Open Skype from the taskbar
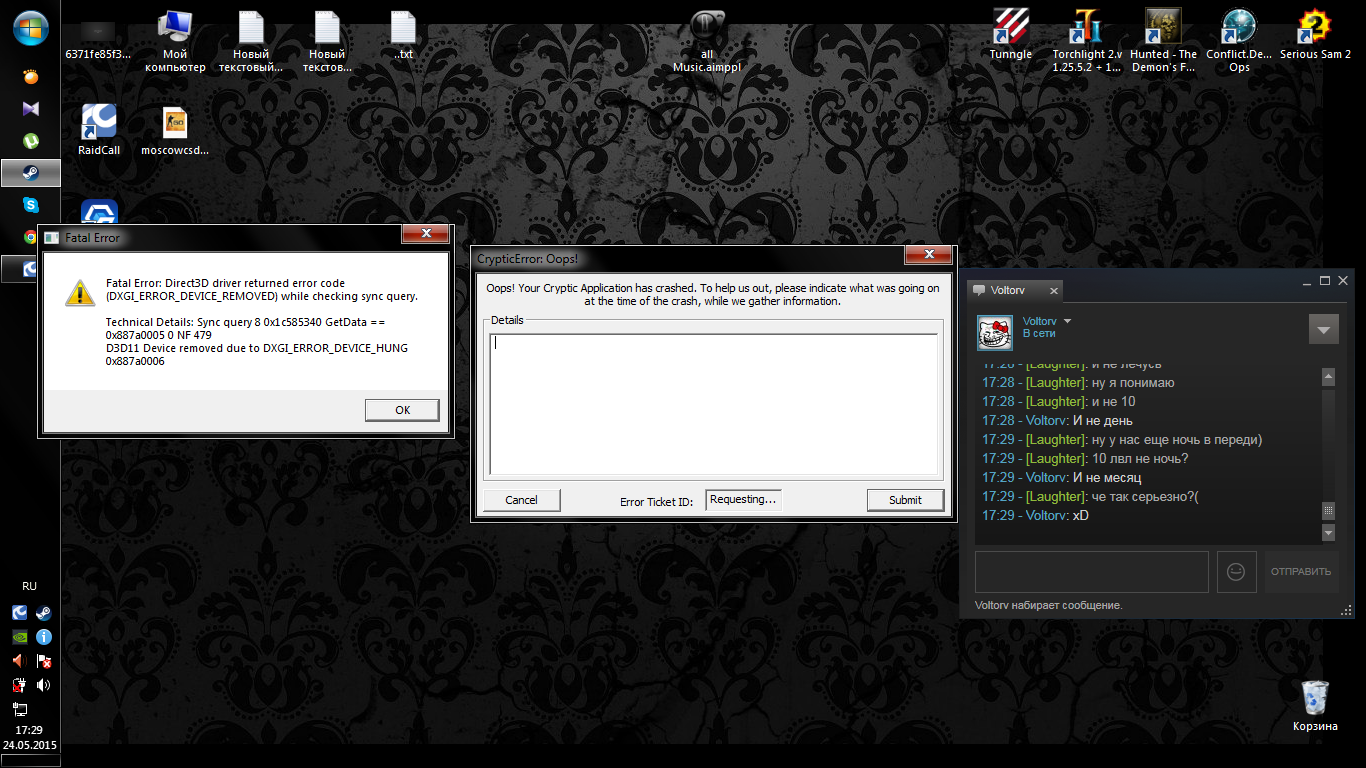The width and height of the screenshot is (1366, 768). (31, 205)
